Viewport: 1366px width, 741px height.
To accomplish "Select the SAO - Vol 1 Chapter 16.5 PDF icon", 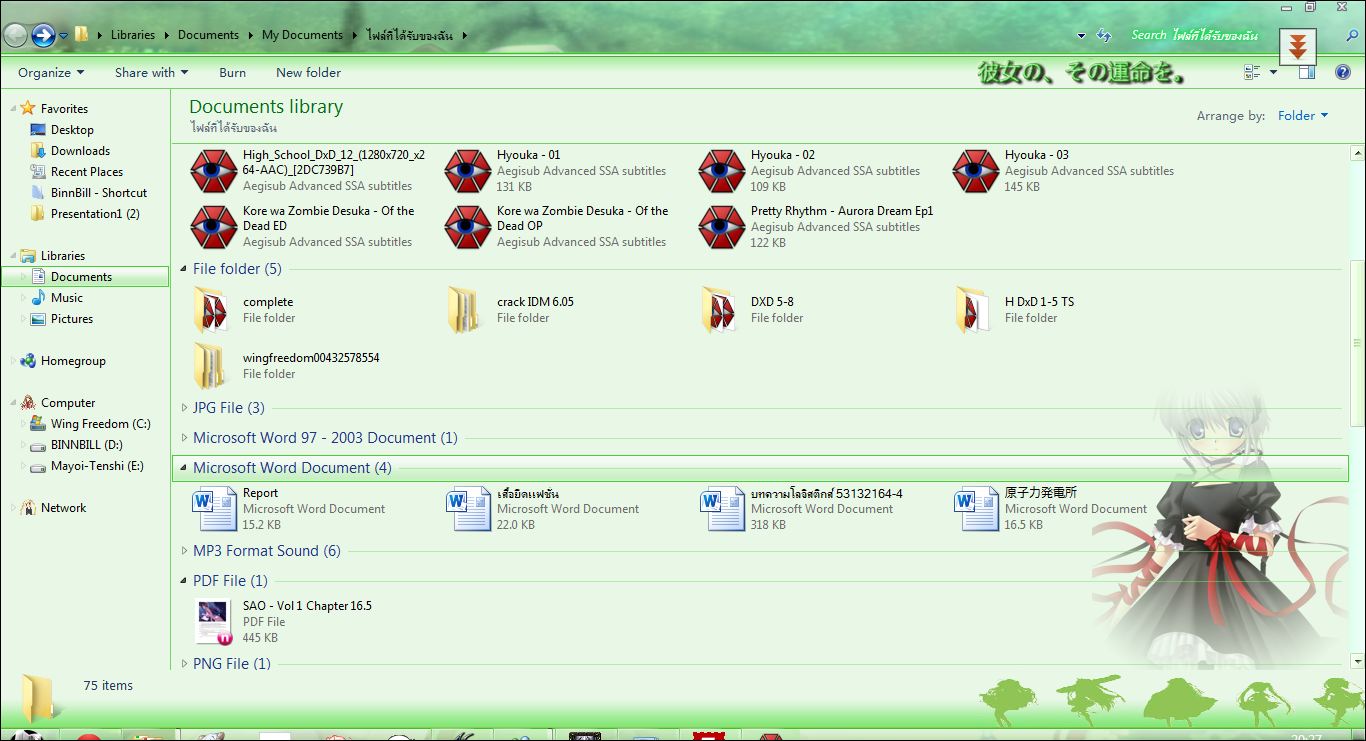I will click(x=214, y=621).
